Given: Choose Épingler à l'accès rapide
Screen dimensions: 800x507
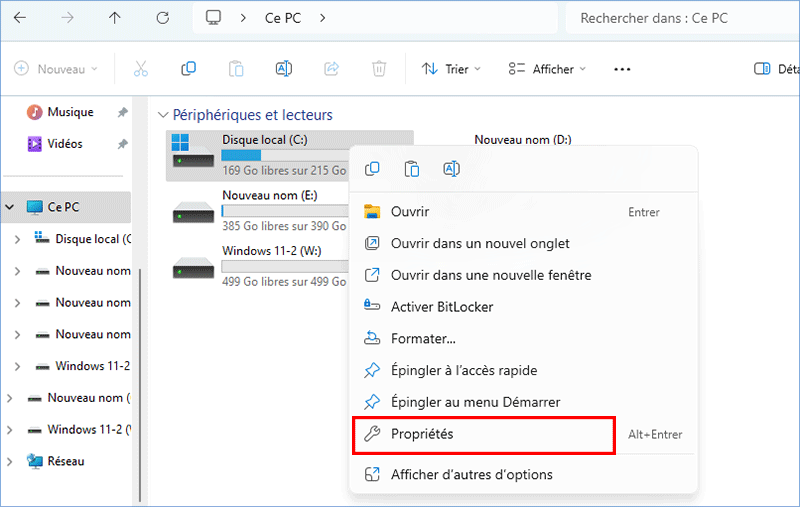Looking at the screenshot, I should 523,370.
